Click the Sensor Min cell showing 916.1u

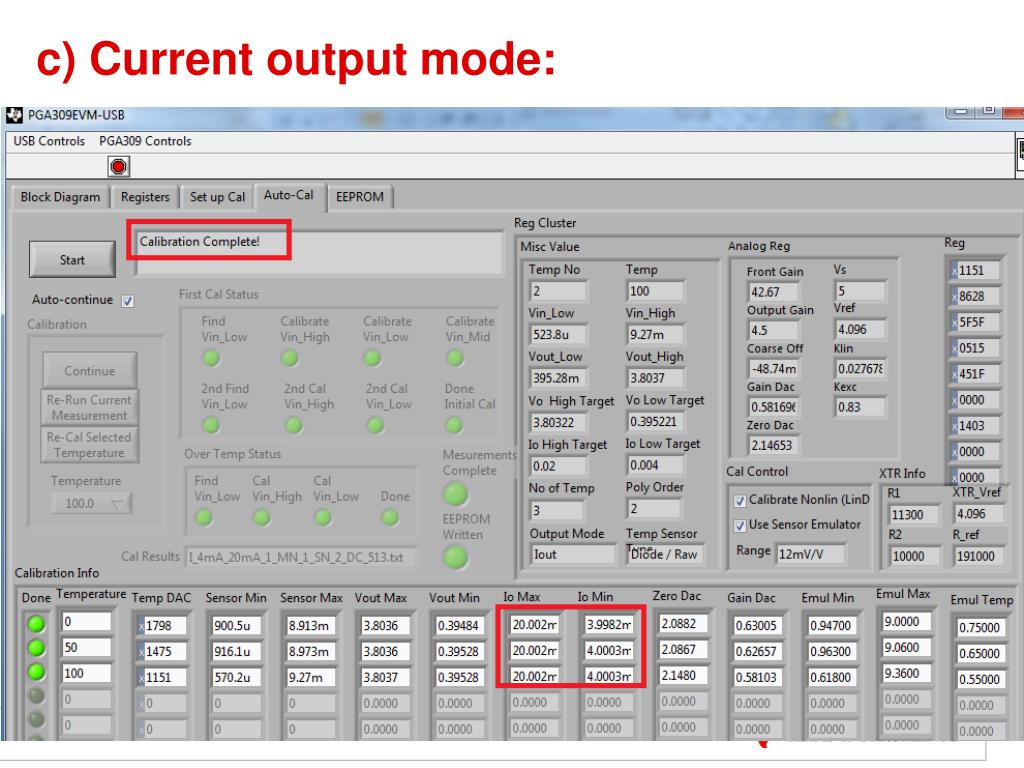(236, 652)
